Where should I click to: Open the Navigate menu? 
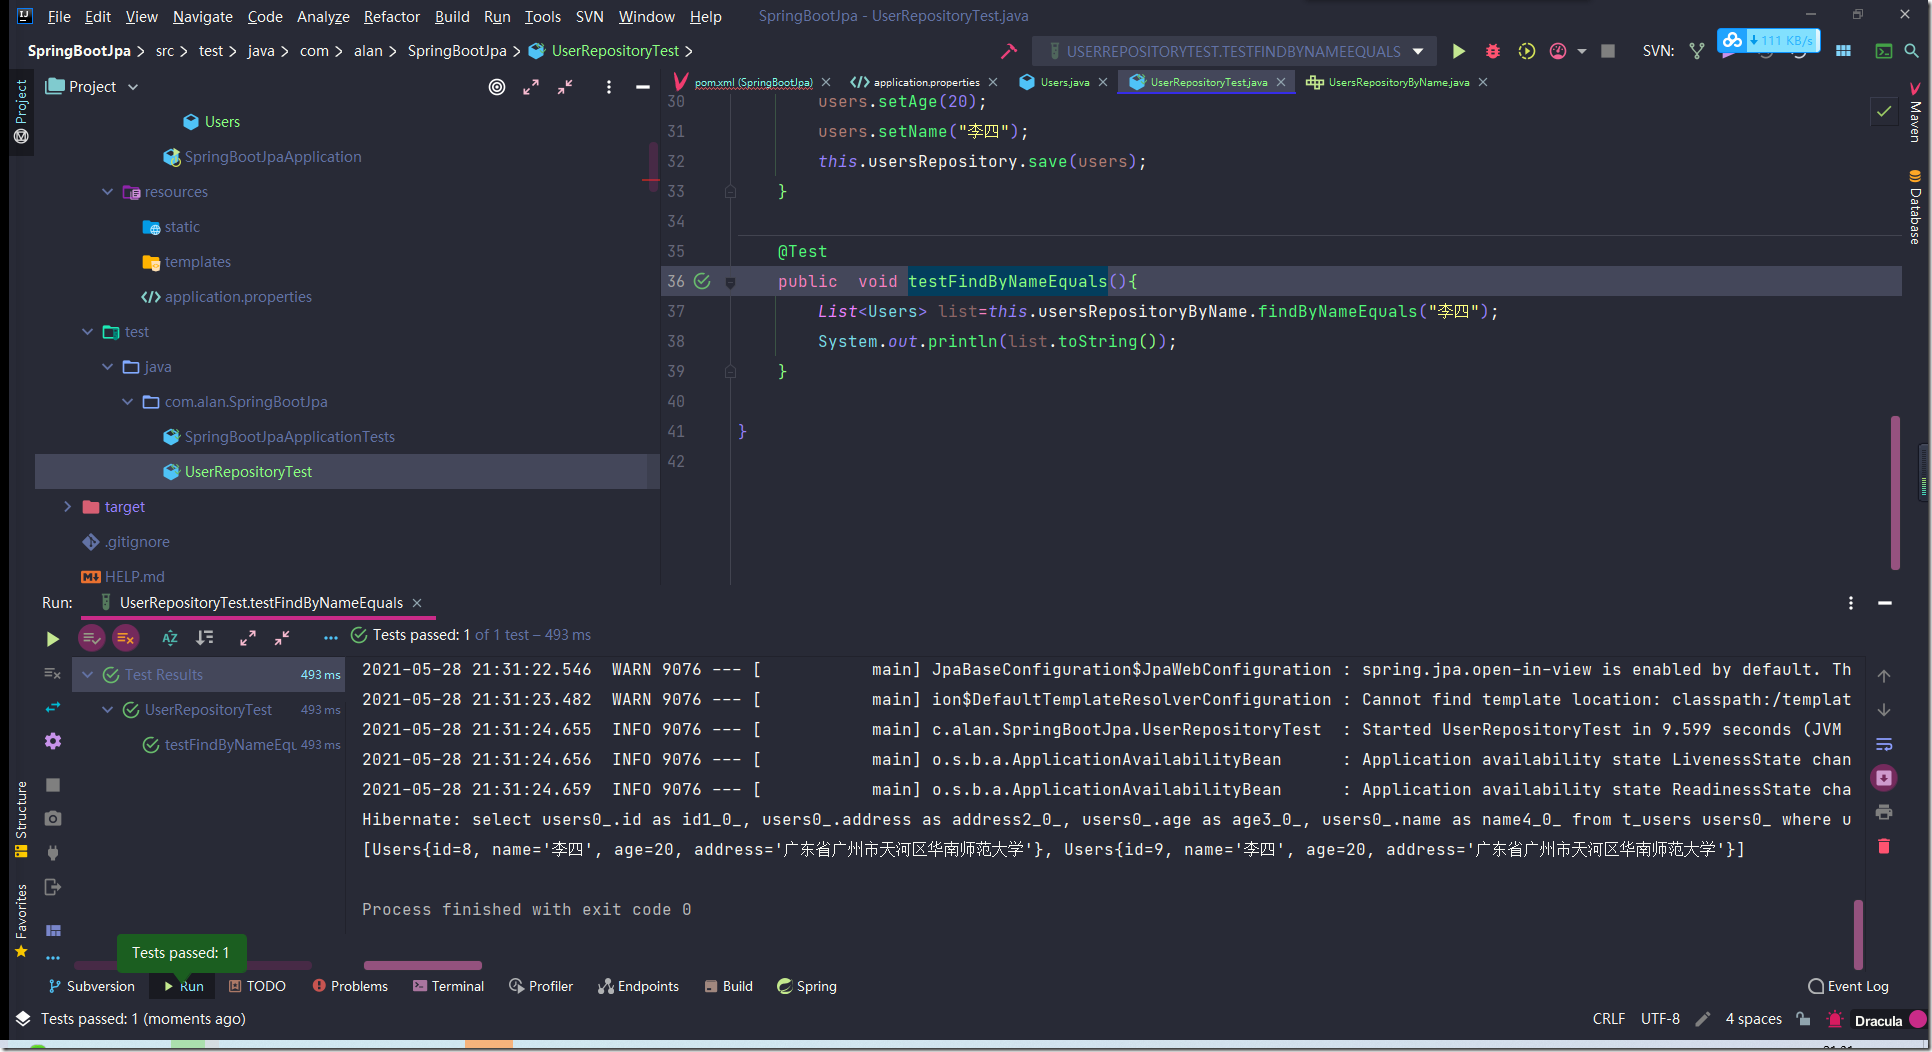tap(202, 16)
